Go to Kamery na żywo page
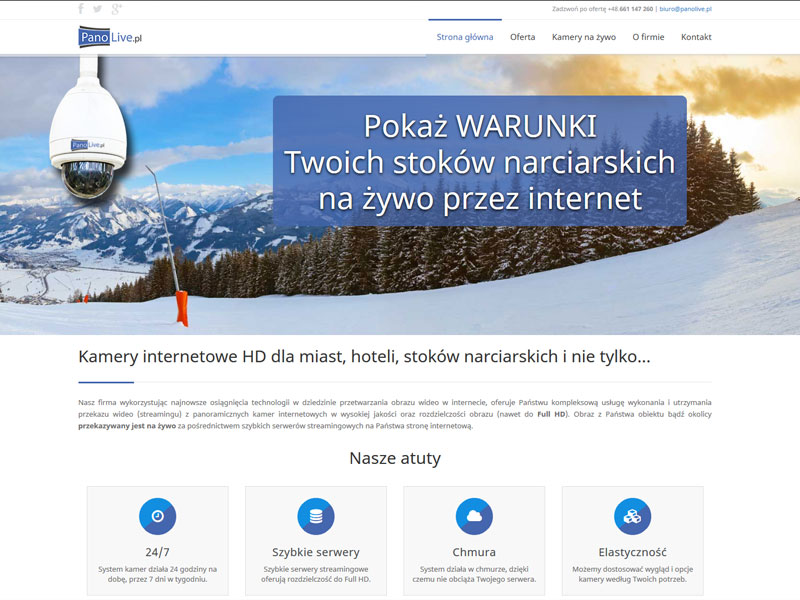 [584, 37]
